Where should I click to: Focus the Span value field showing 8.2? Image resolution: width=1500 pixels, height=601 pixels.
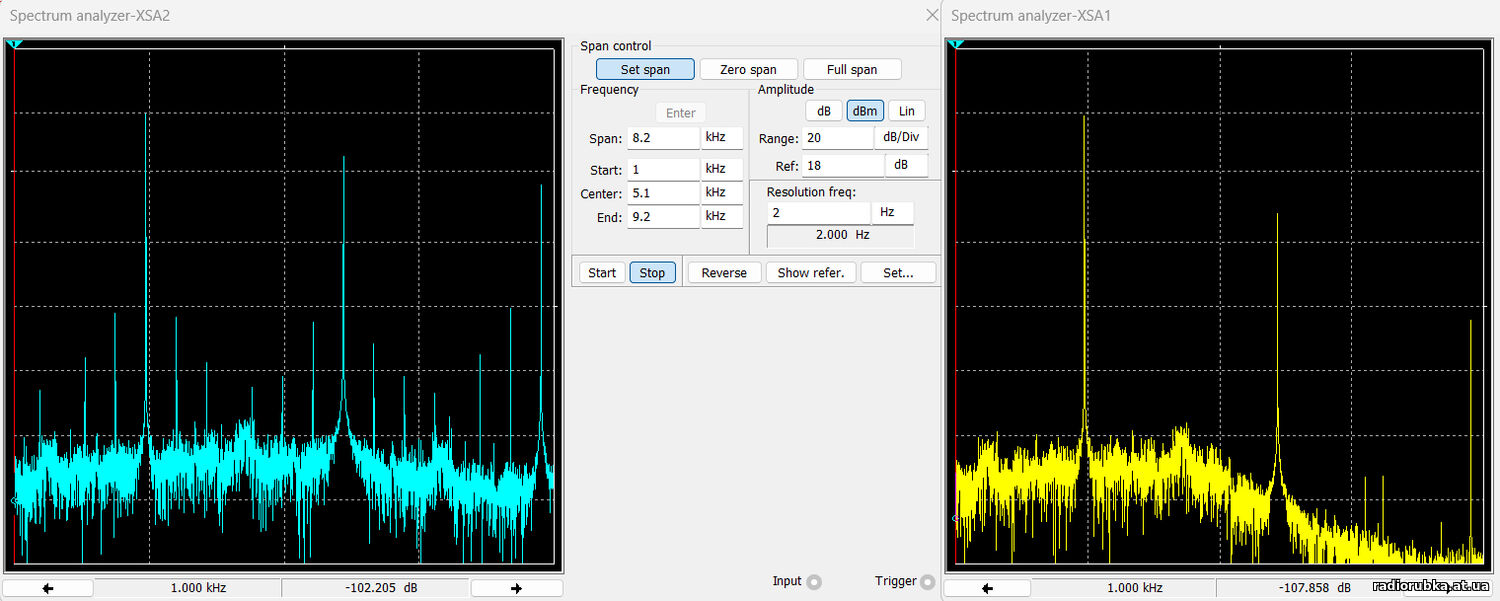[x=663, y=138]
